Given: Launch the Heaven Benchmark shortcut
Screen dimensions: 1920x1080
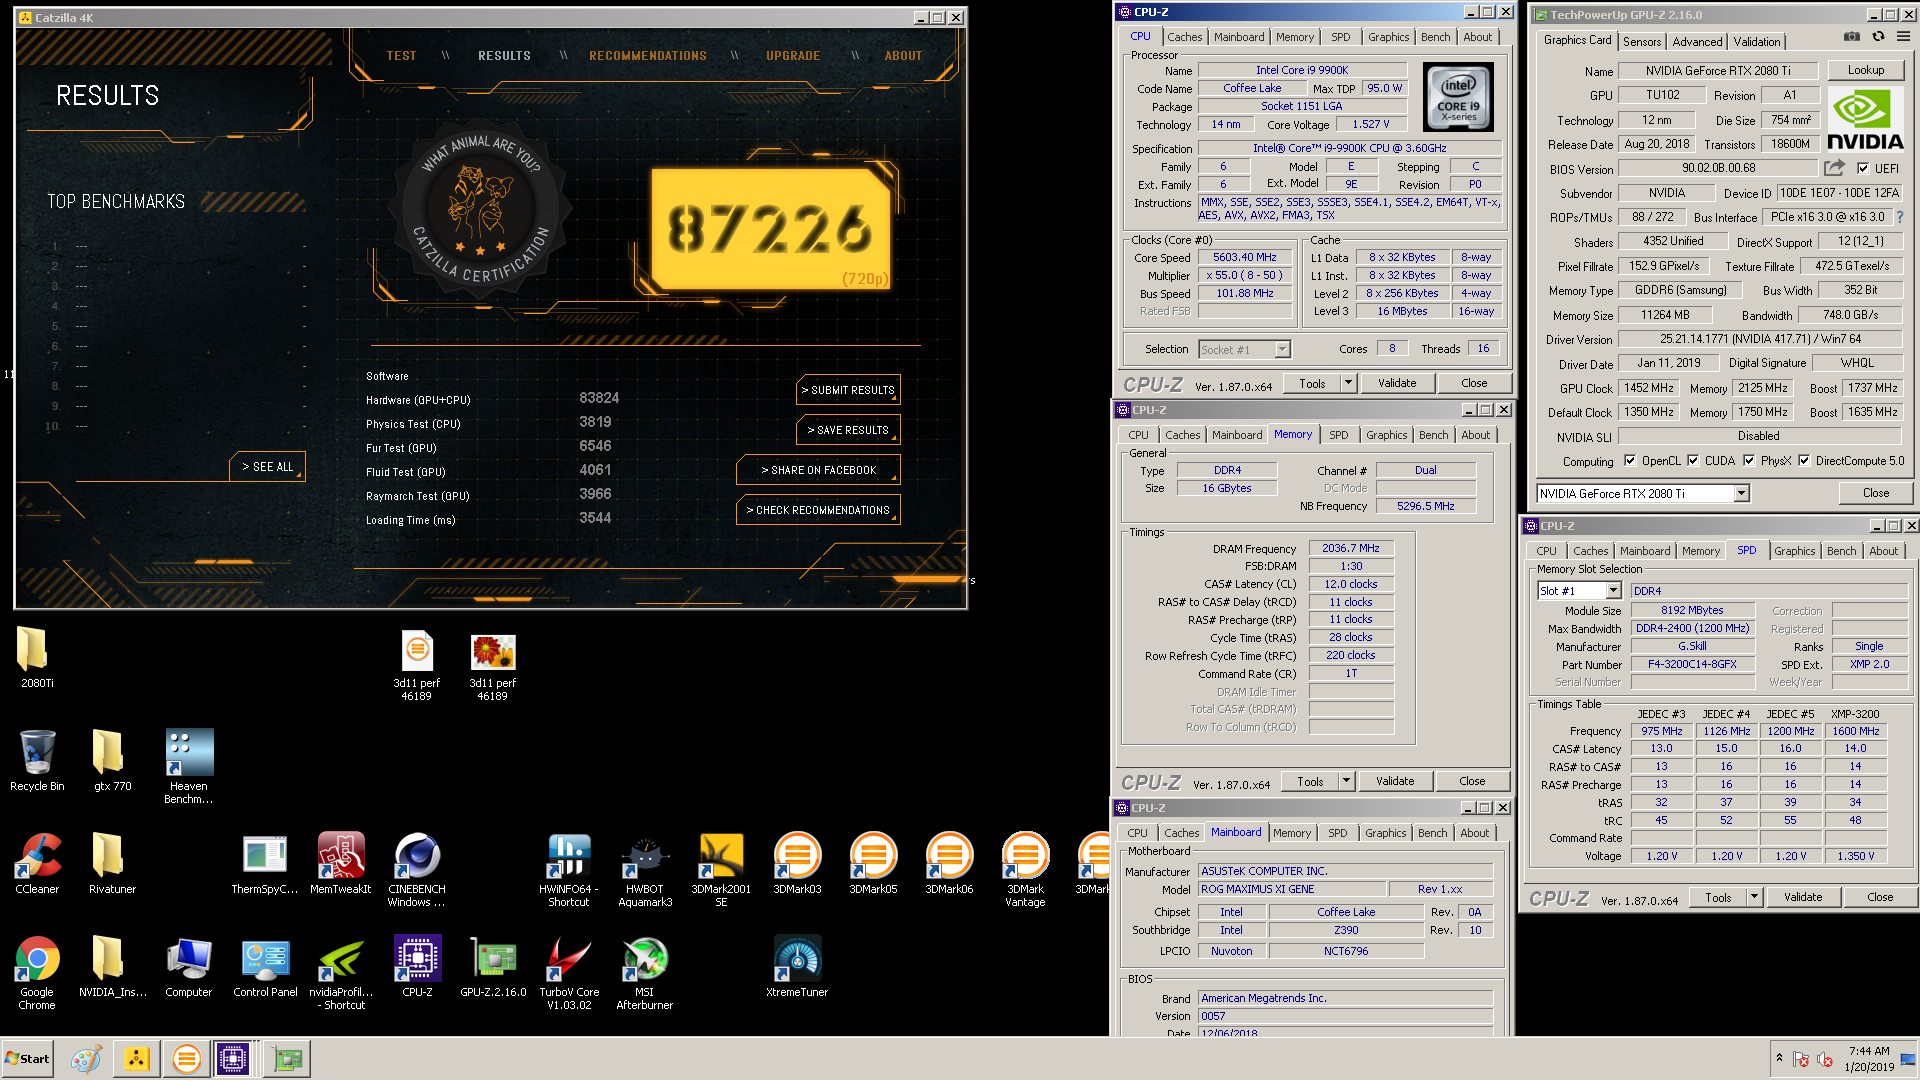Looking at the screenshot, I should coord(189,766).
